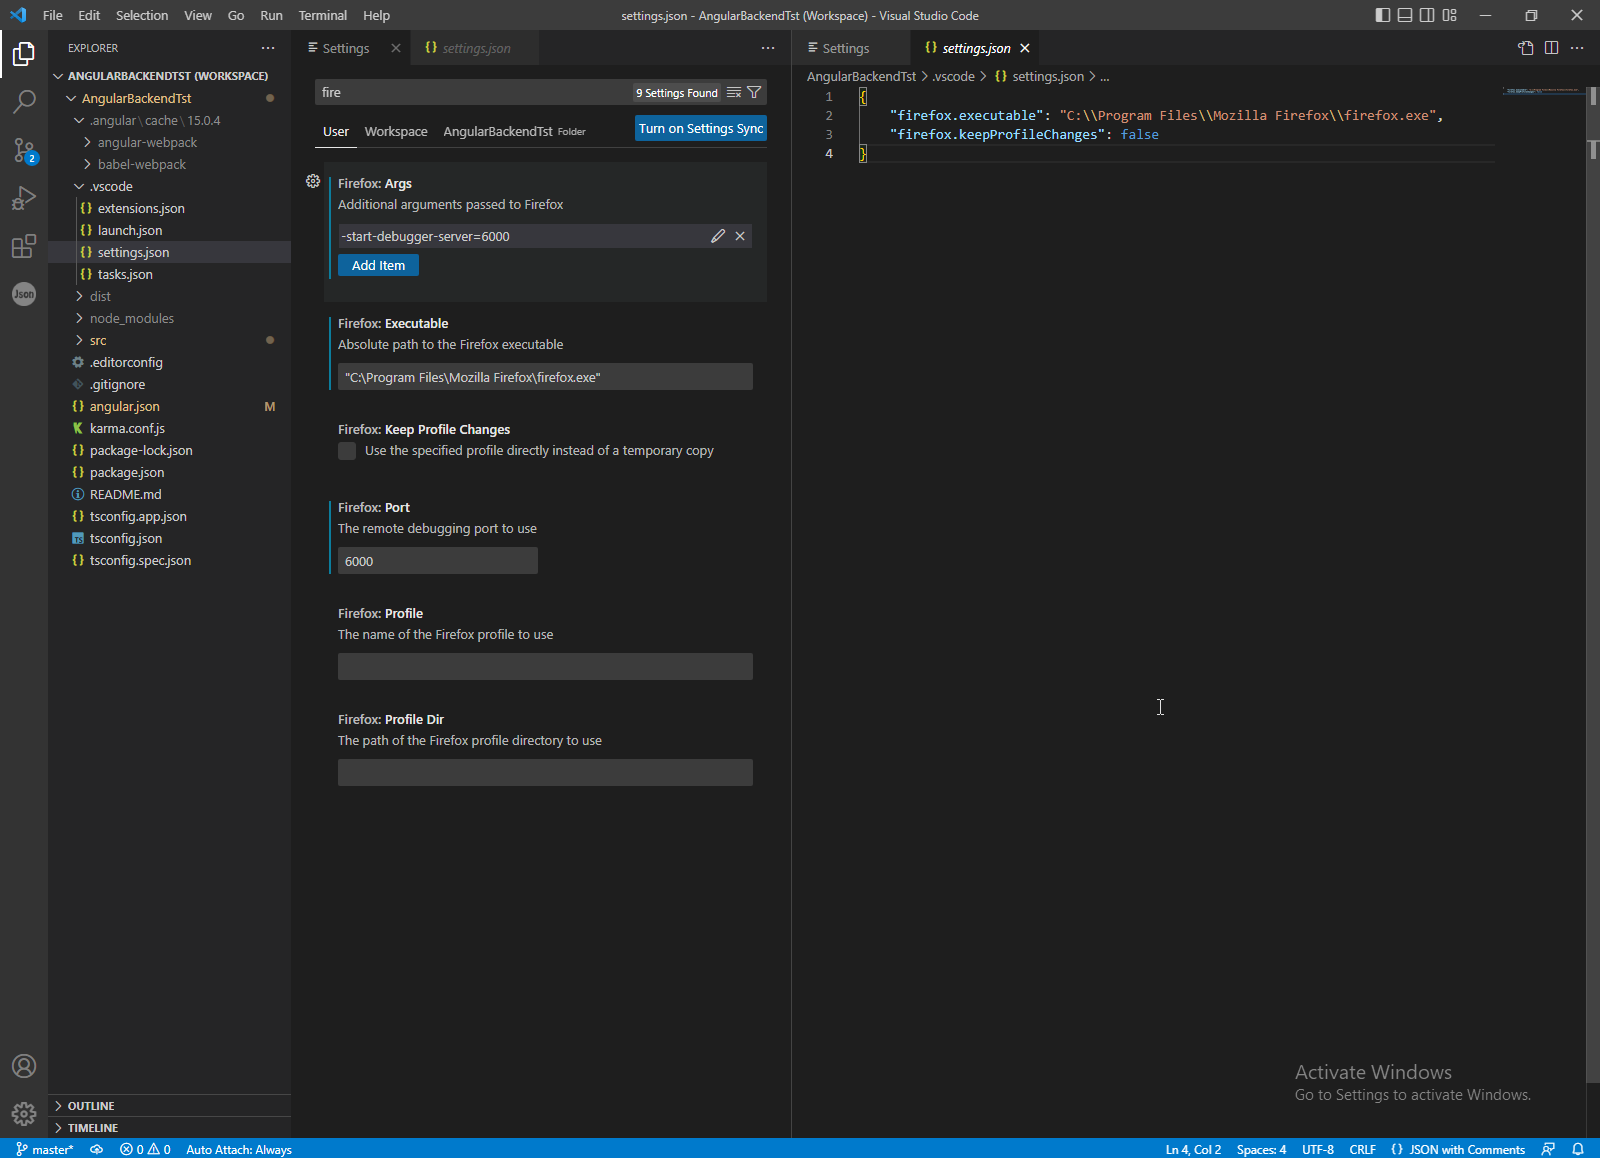Click Turn on Settings Sync button
Viewport: 1600px width, 1158px height.
point(700,128)
